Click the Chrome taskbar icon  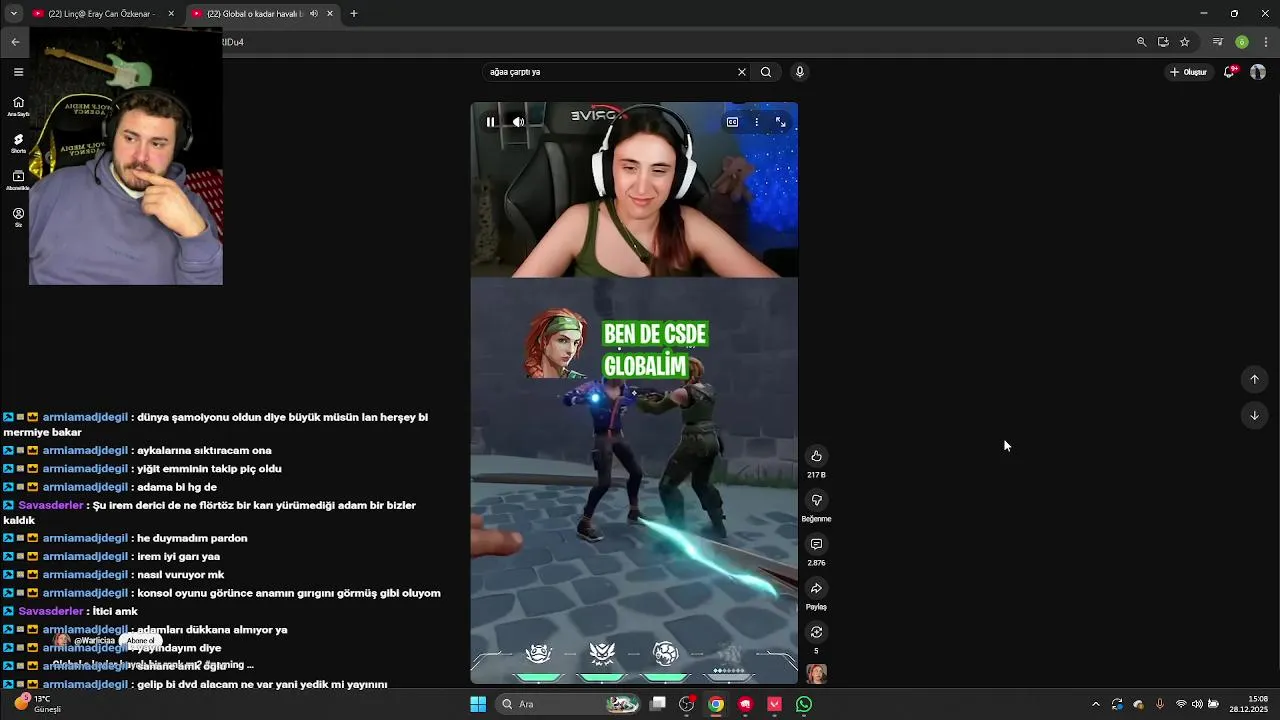716,704
